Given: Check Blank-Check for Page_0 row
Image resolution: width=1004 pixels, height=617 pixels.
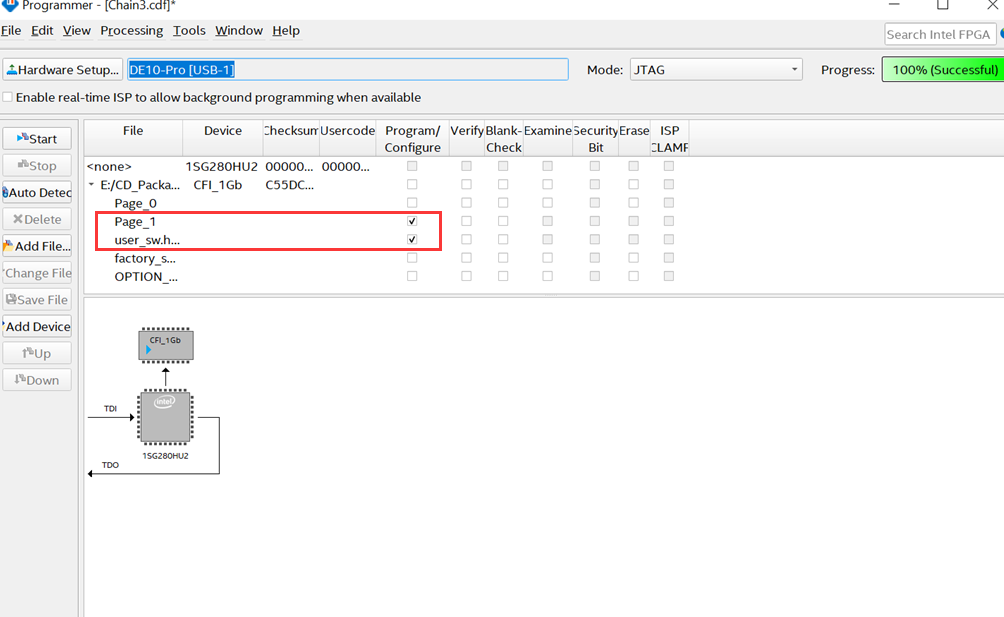Looking at the screenshot, I should [x=503, y=203].
